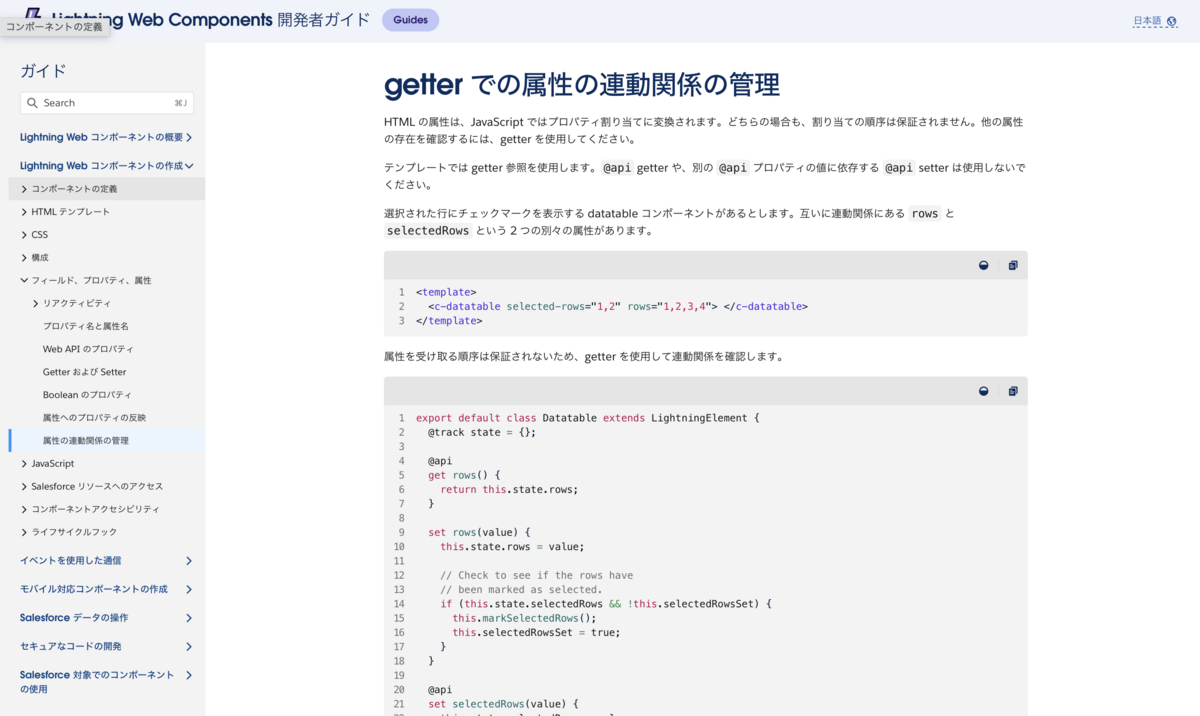Open the 日本語 language selector

pyautogui.click(x=1155, y=21)
